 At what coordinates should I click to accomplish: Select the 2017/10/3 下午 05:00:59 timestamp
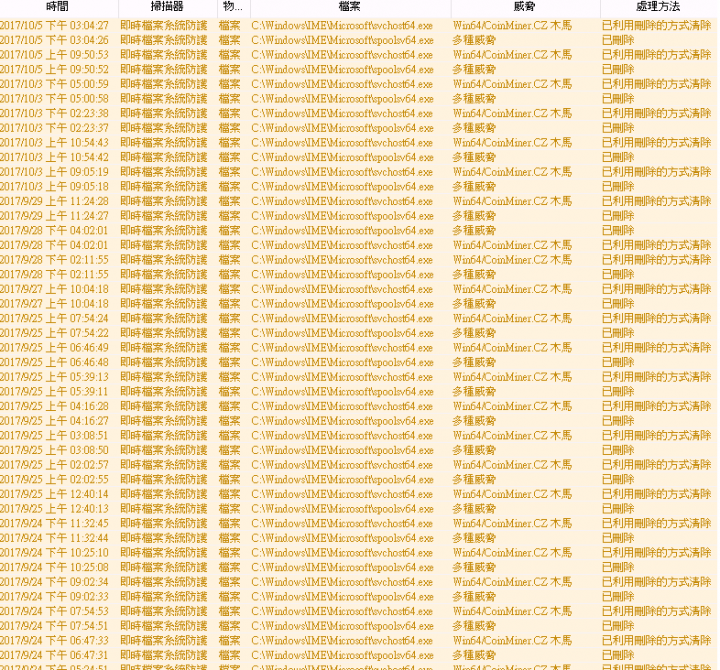pos(54,84)
